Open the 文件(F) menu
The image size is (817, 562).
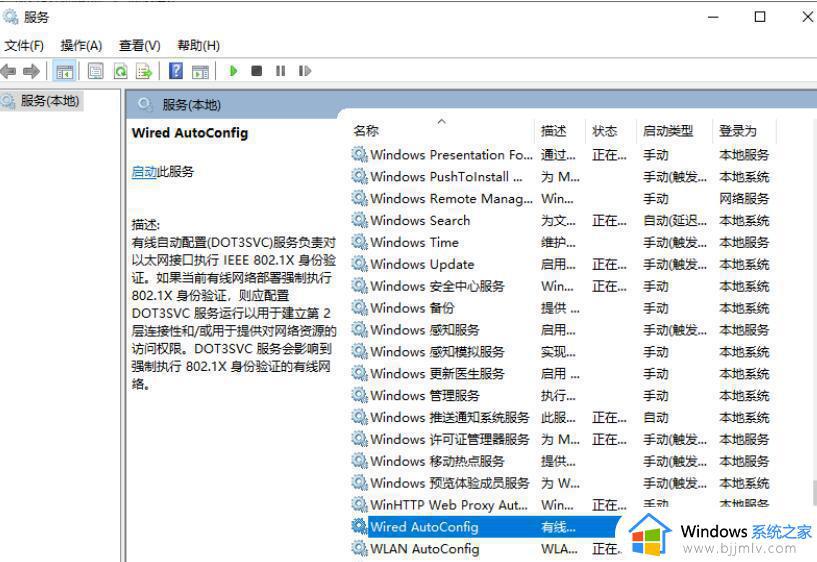[24, 46]
